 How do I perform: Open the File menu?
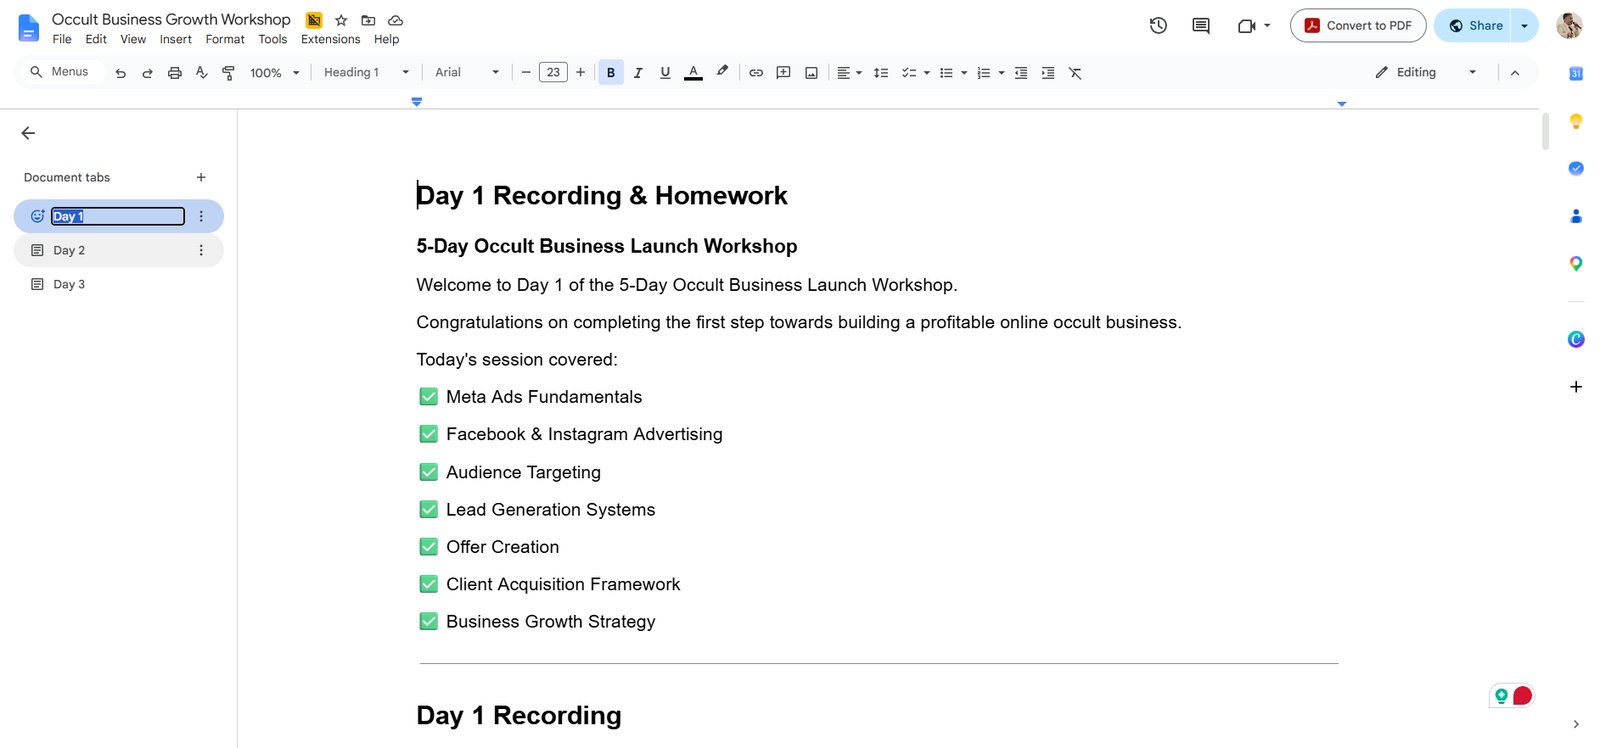62,40
